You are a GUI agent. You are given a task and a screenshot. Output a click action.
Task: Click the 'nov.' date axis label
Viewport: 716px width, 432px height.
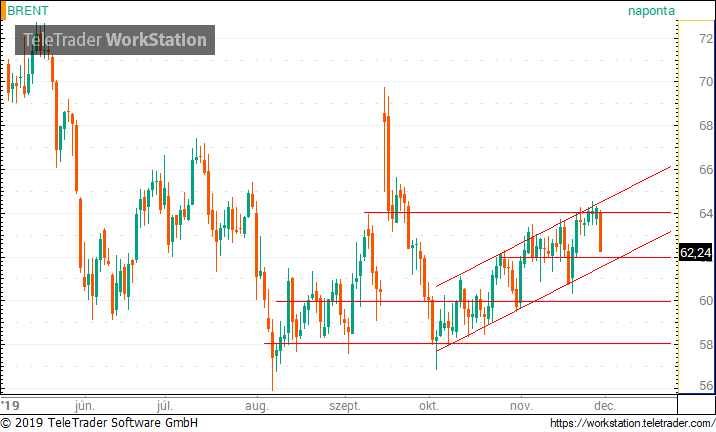pyautogui.click(x=521, y=406)
